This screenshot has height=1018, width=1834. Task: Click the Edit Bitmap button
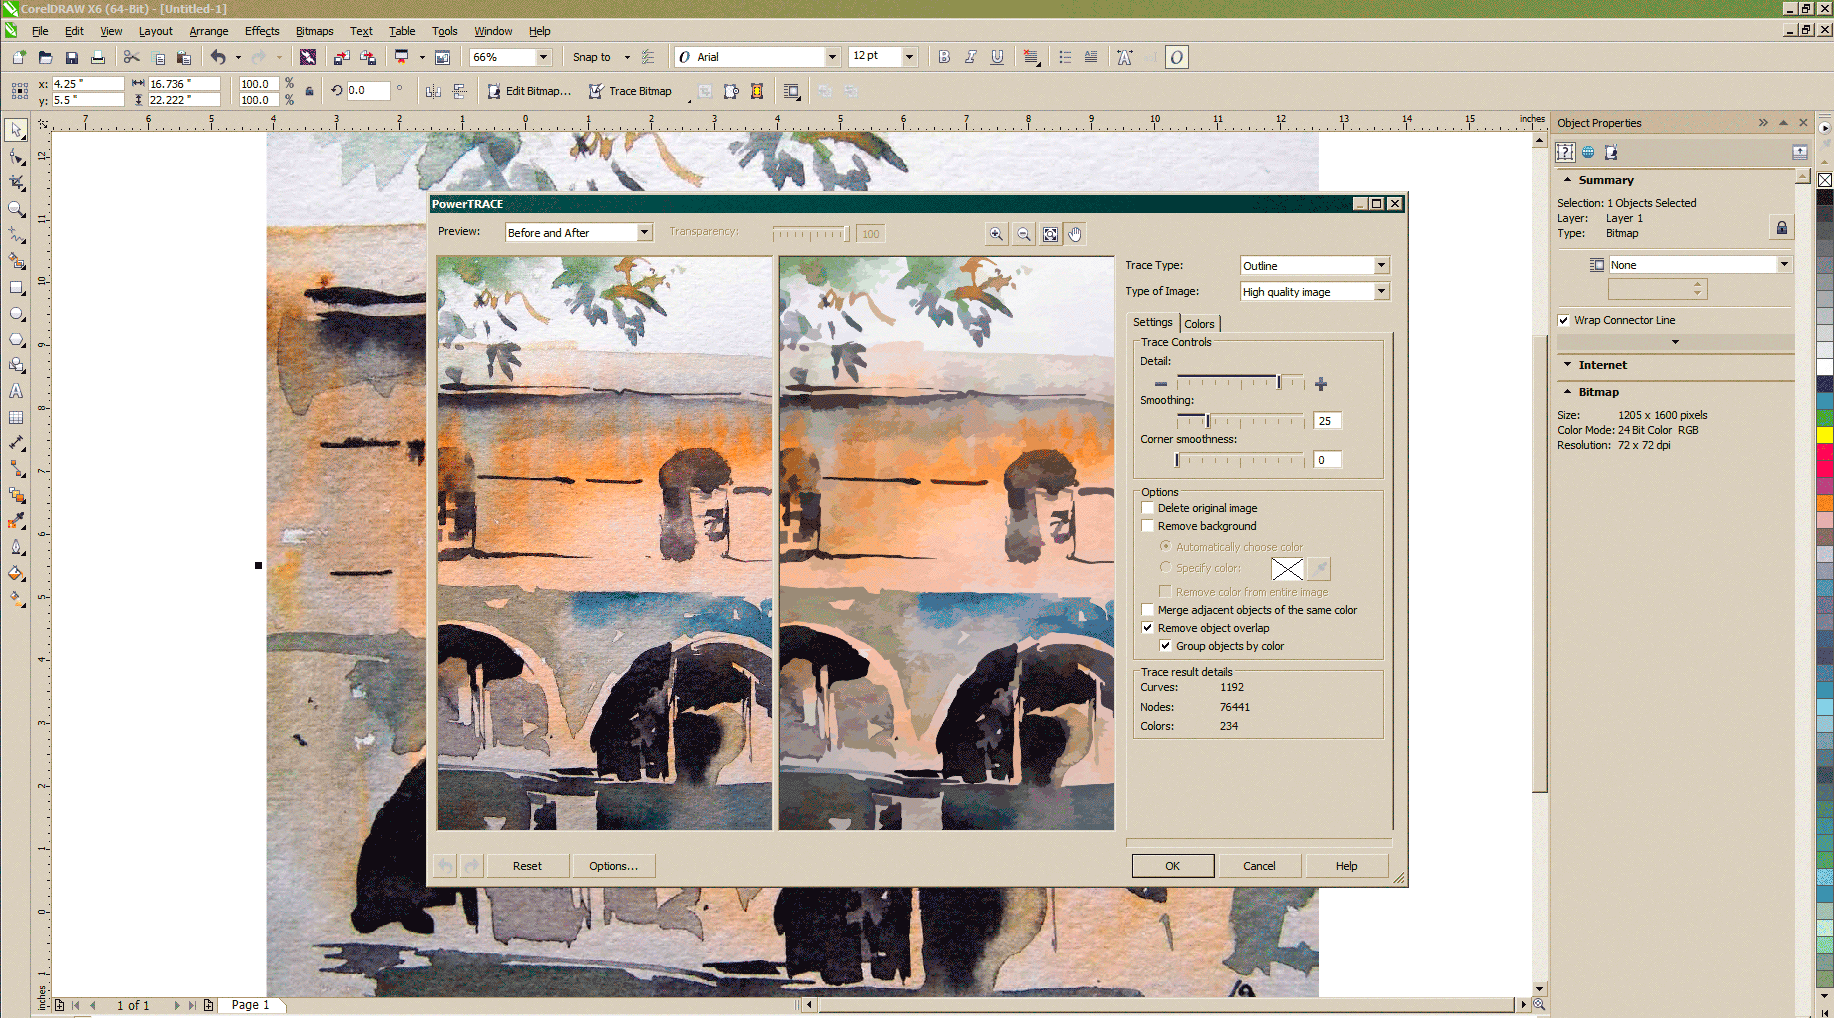coord(529,91)
